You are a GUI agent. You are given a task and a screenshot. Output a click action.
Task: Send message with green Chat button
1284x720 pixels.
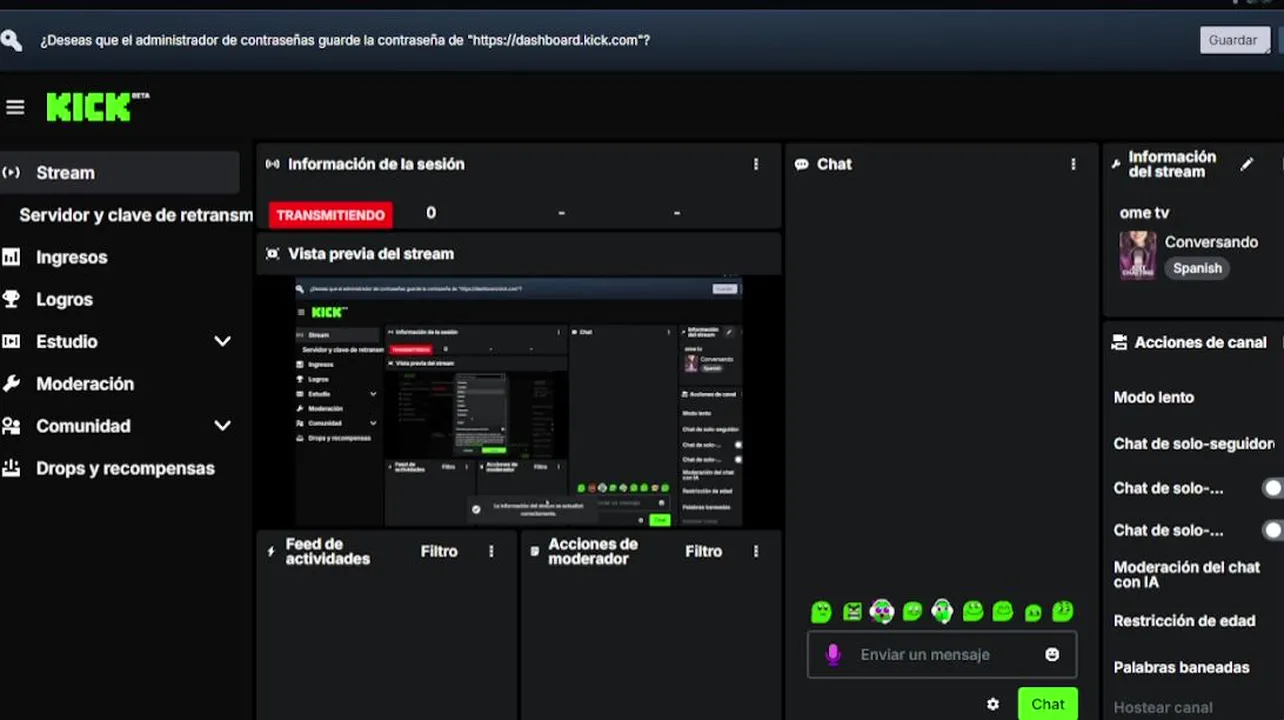pos(1047,704)
